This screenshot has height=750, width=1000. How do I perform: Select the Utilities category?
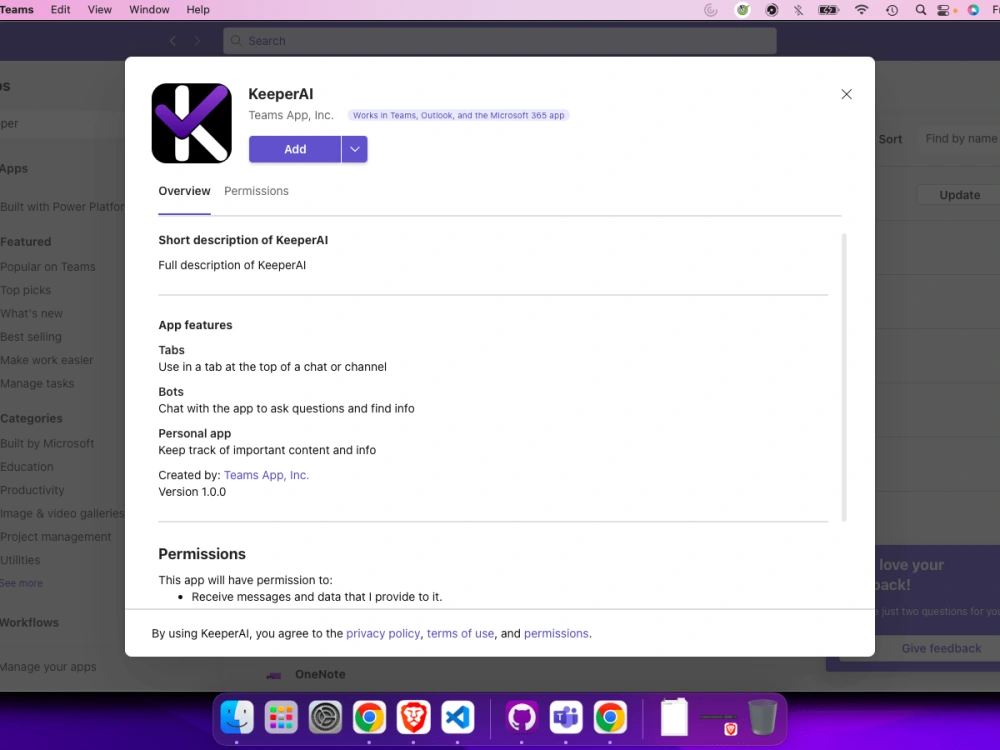tap(20, 560)
